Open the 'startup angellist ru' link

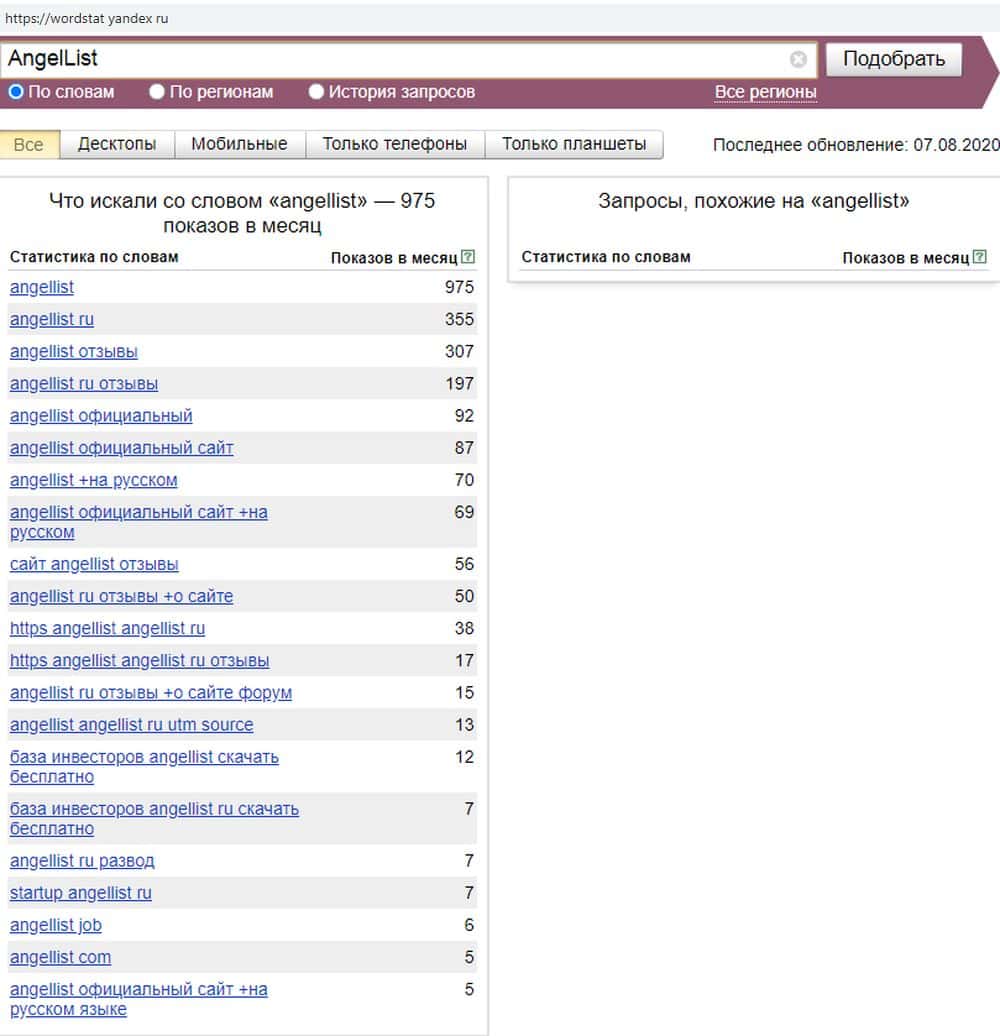pos(81,893)
